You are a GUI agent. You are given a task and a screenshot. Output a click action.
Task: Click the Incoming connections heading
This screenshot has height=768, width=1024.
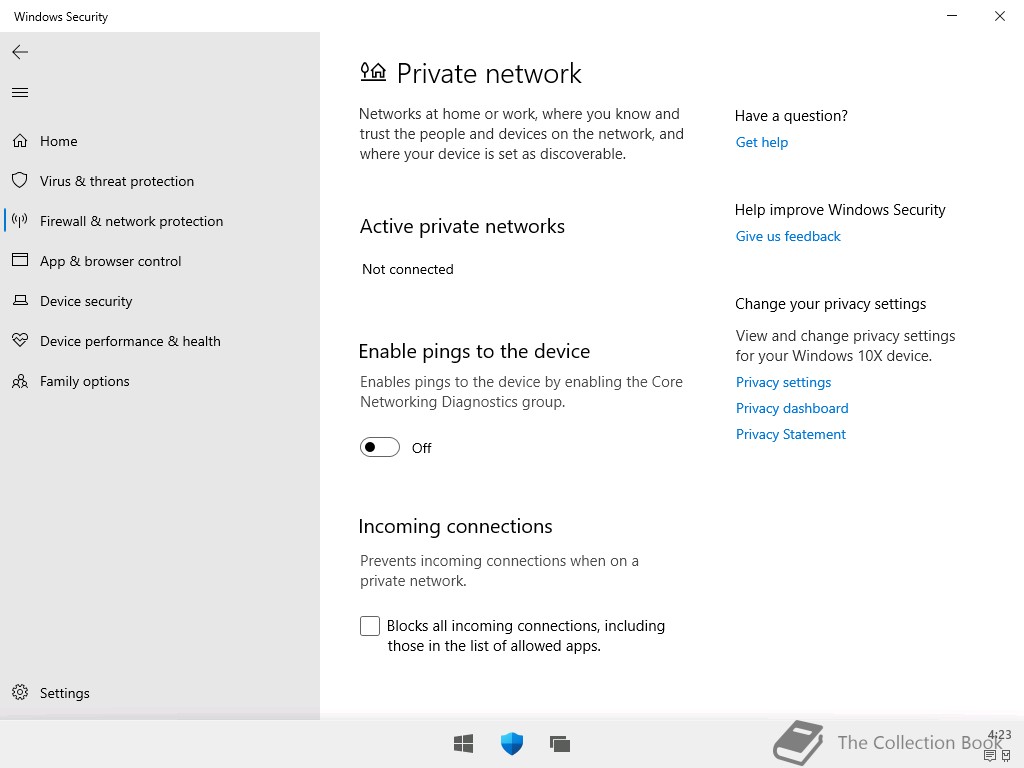455,526
